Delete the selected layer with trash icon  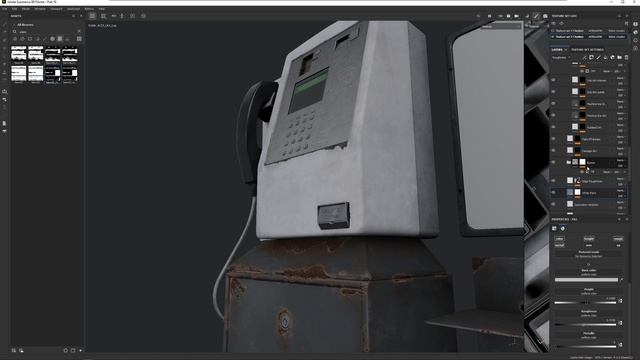click(627, 58)
